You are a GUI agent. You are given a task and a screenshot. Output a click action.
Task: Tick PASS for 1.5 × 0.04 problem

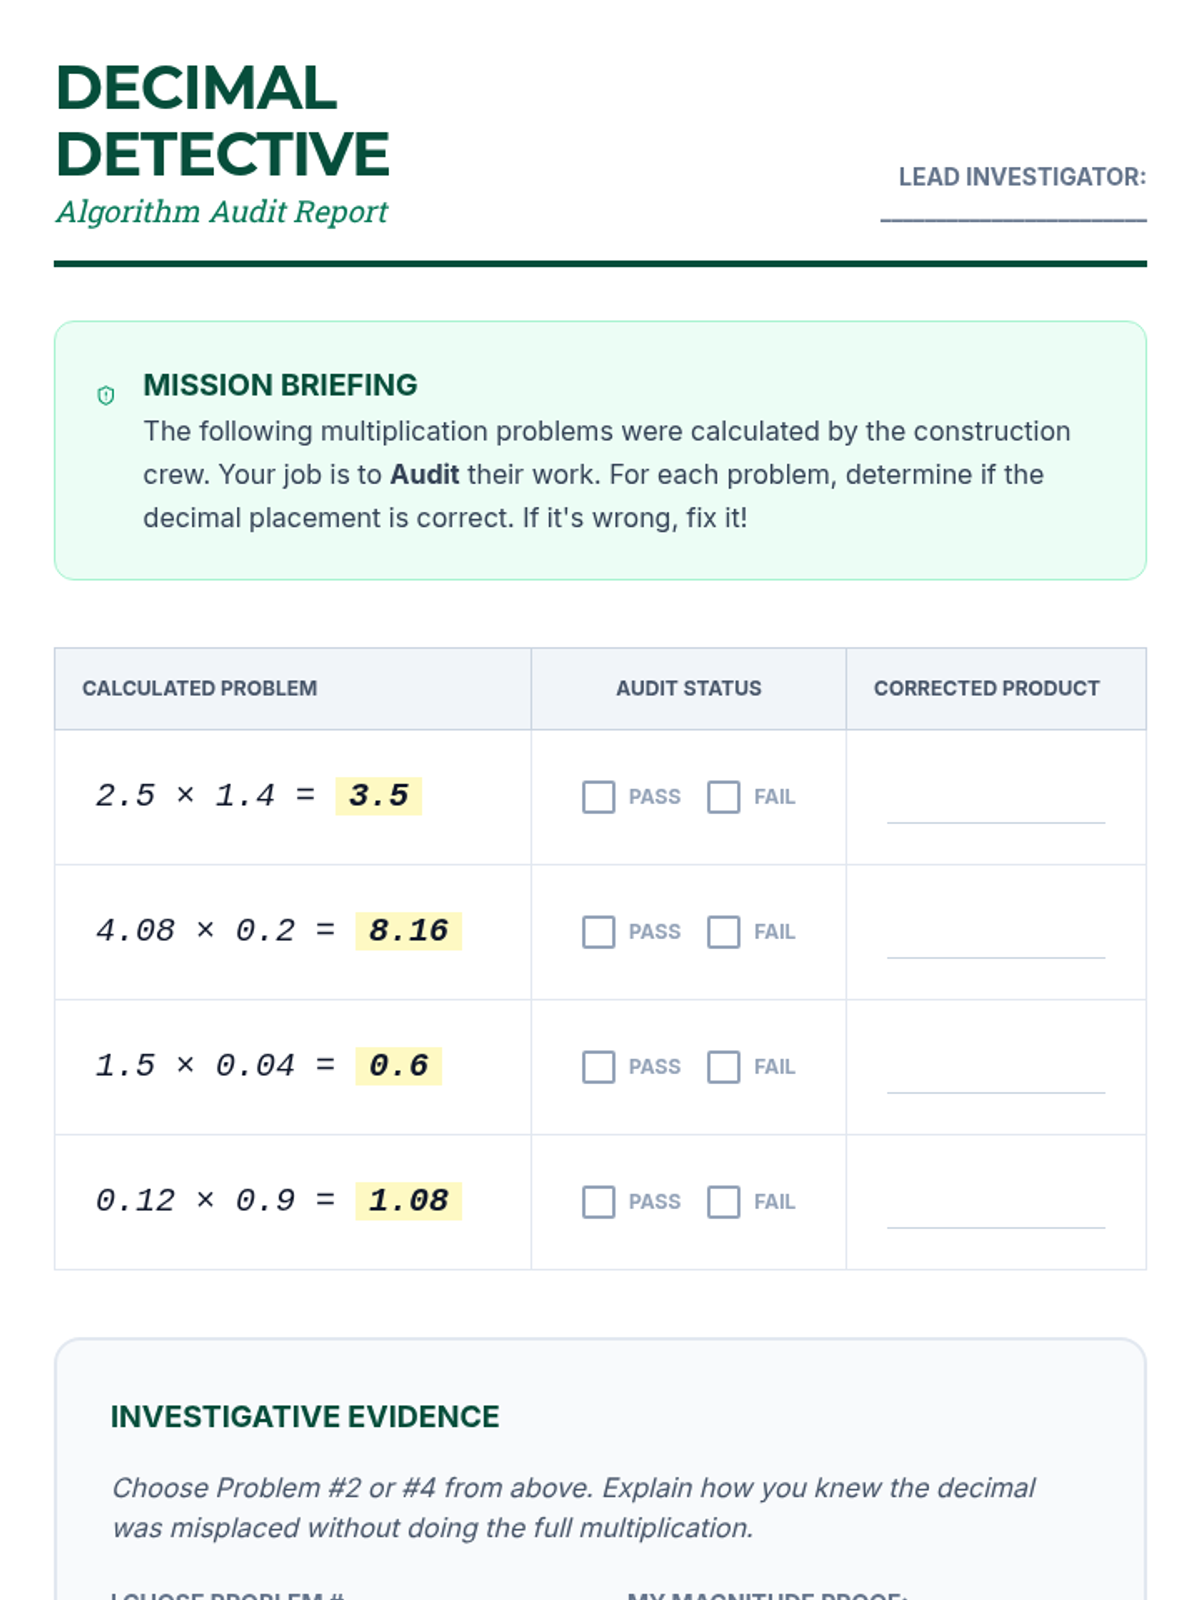pyautogui.click(x=598, y=1067)
